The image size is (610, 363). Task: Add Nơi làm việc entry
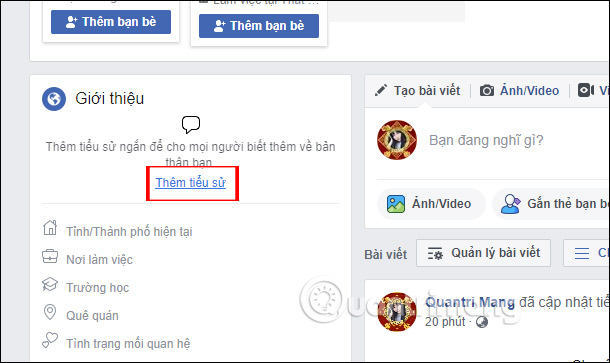click(x=99, y=260)
